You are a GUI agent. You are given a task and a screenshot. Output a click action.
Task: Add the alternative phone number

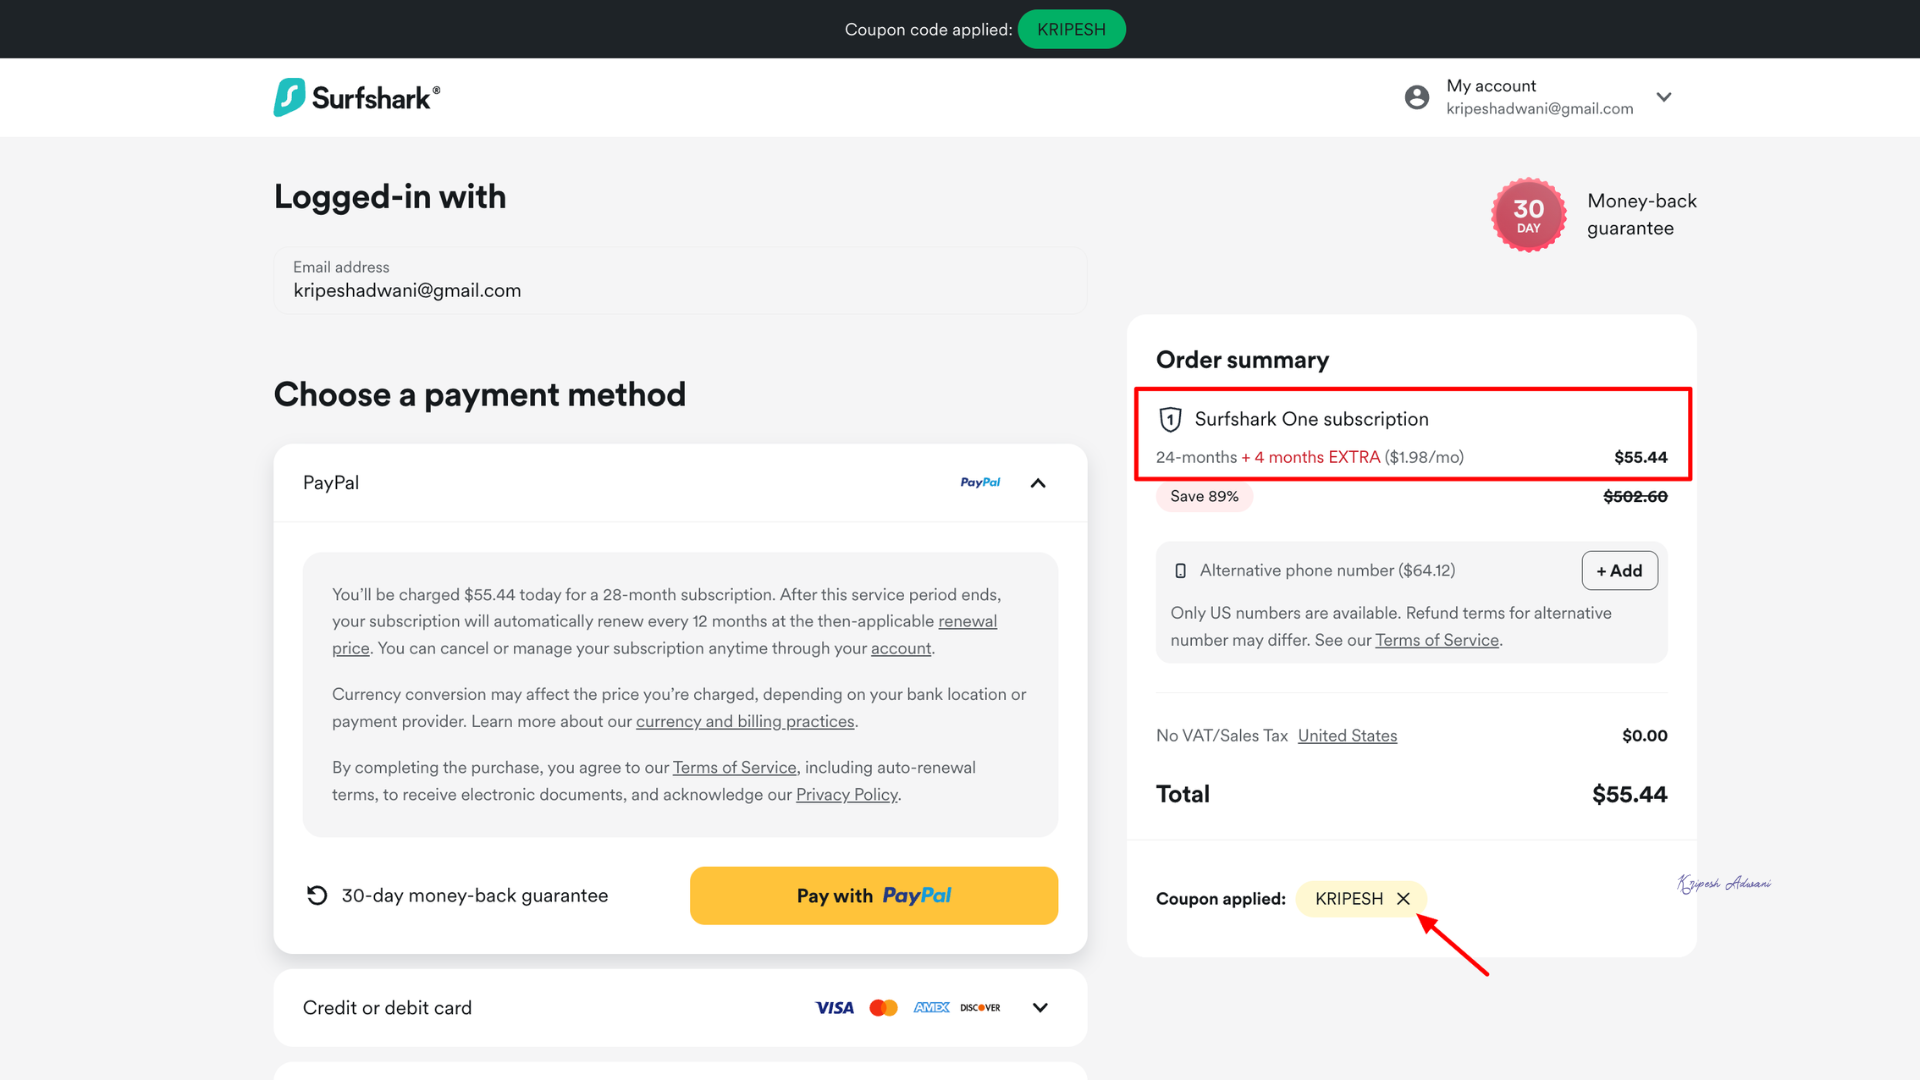point(1619,571)
